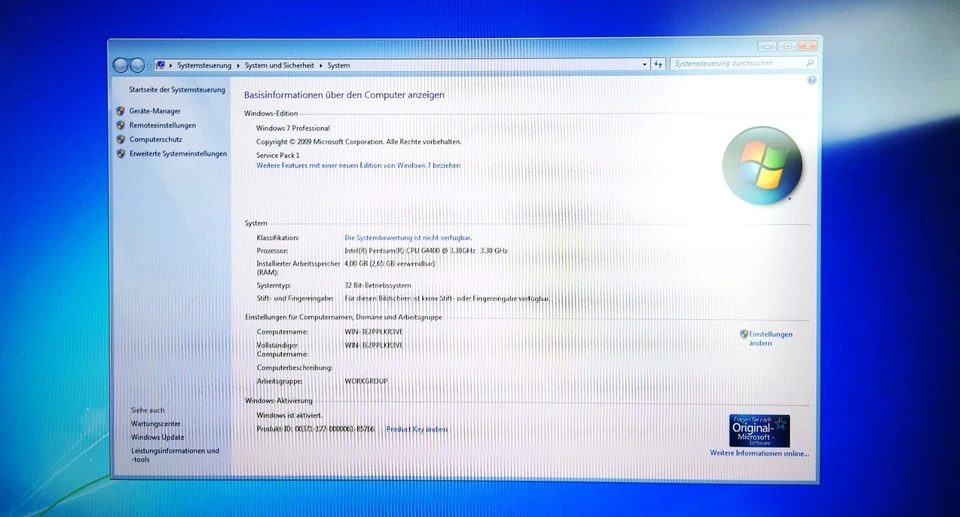Open Weitere Informationen online link
960x517 pixels.
pyautogui.click(x=759, y=453)
